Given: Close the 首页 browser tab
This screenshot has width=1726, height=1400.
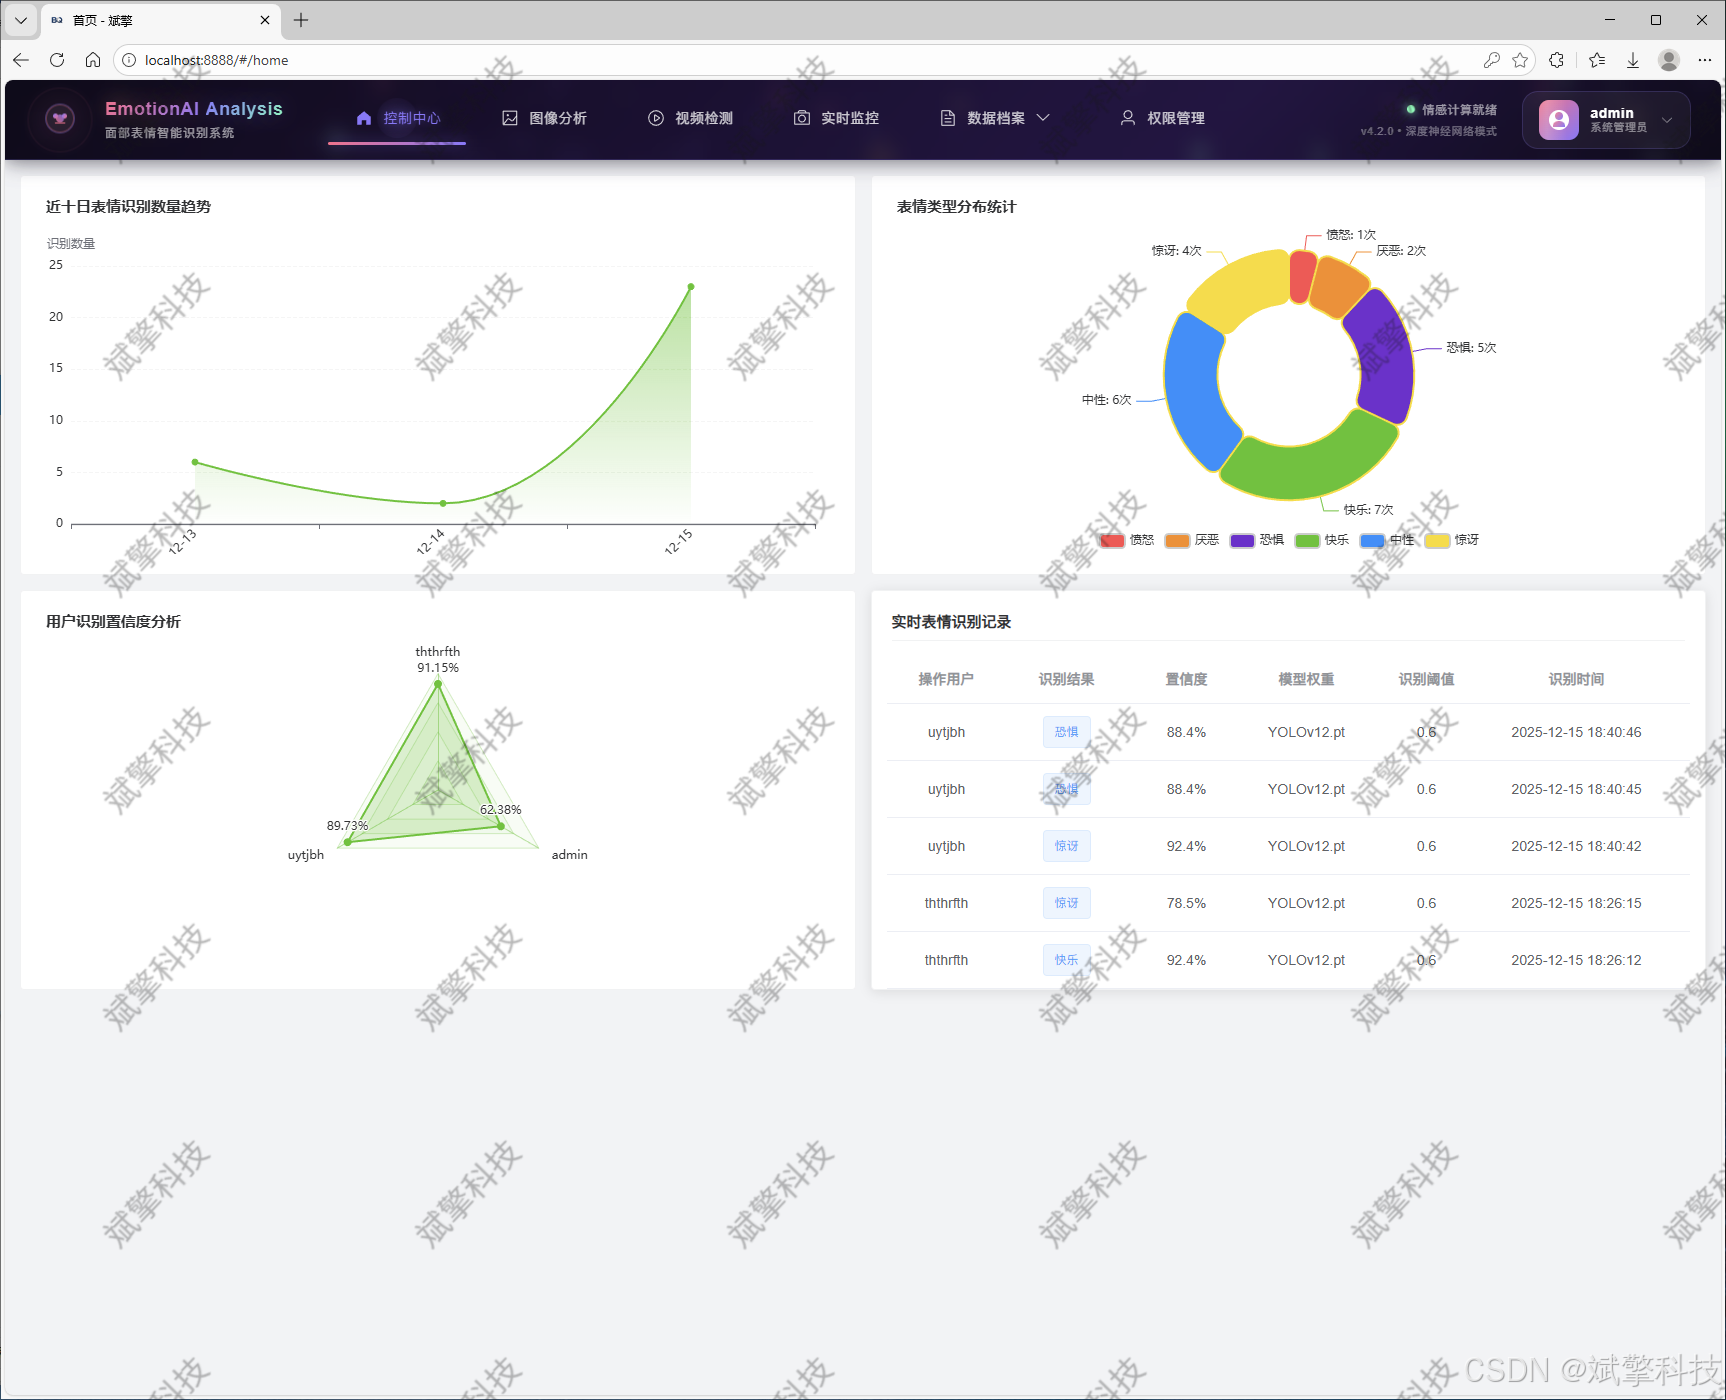Looking at the screenshot, I should 265,20.
